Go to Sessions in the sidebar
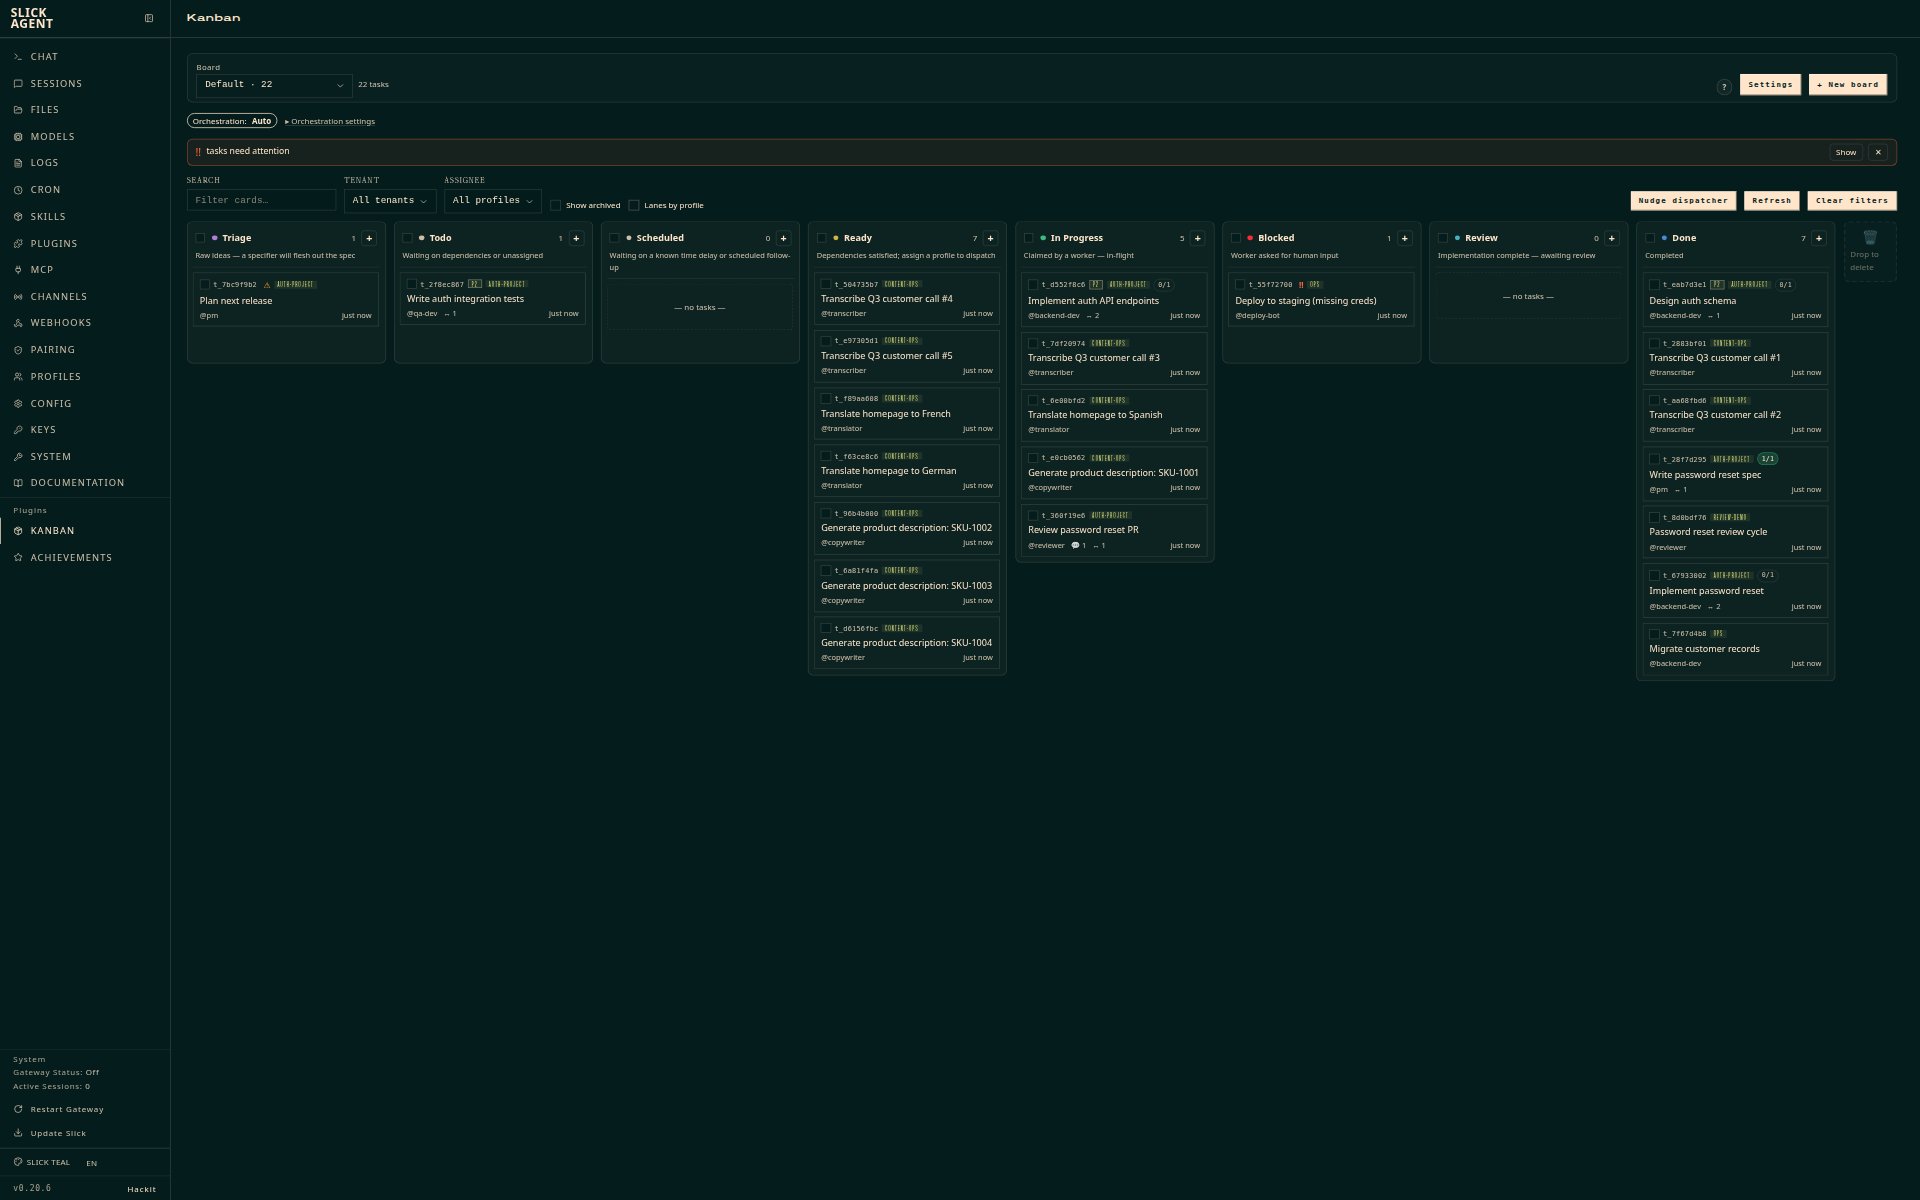 [85, 84]
